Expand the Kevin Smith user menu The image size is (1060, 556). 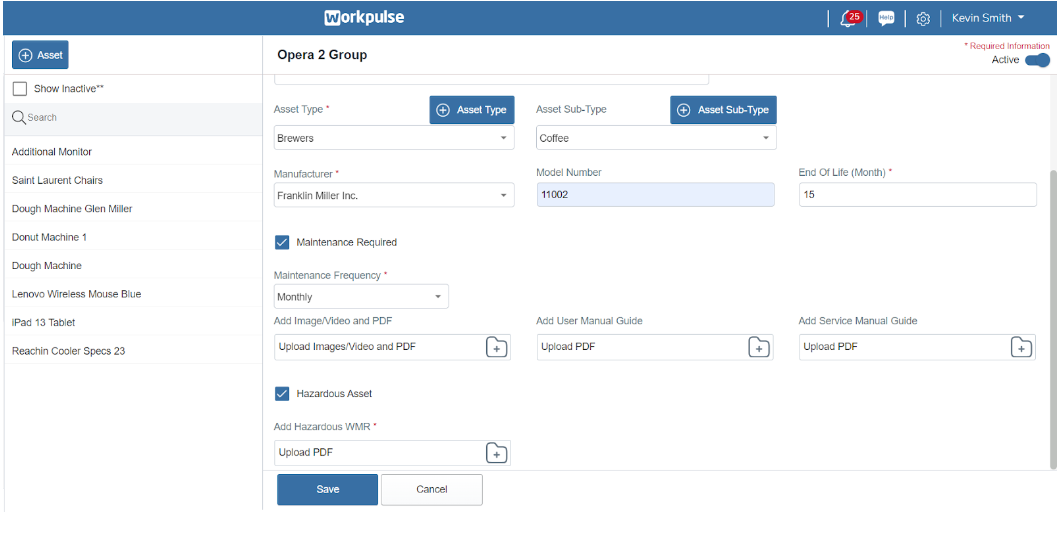[988, 18]
